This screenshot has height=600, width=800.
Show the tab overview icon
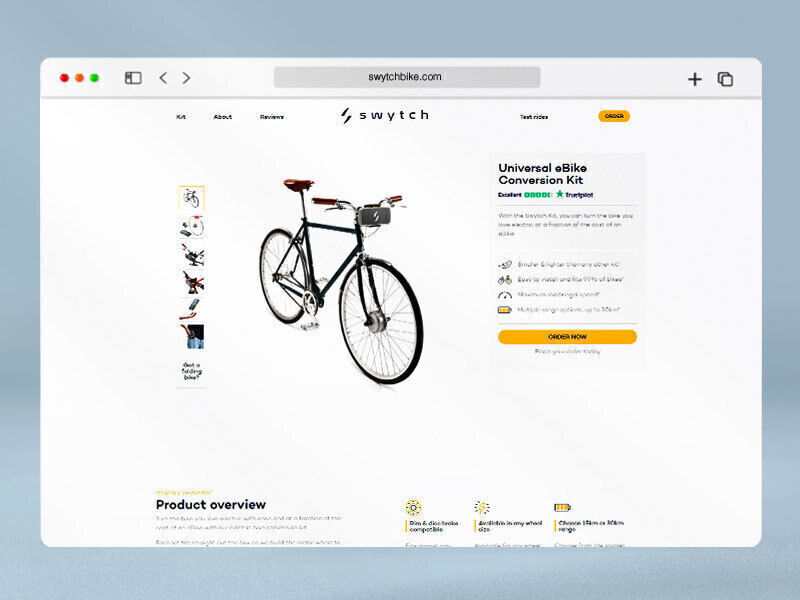click(725, 79)
